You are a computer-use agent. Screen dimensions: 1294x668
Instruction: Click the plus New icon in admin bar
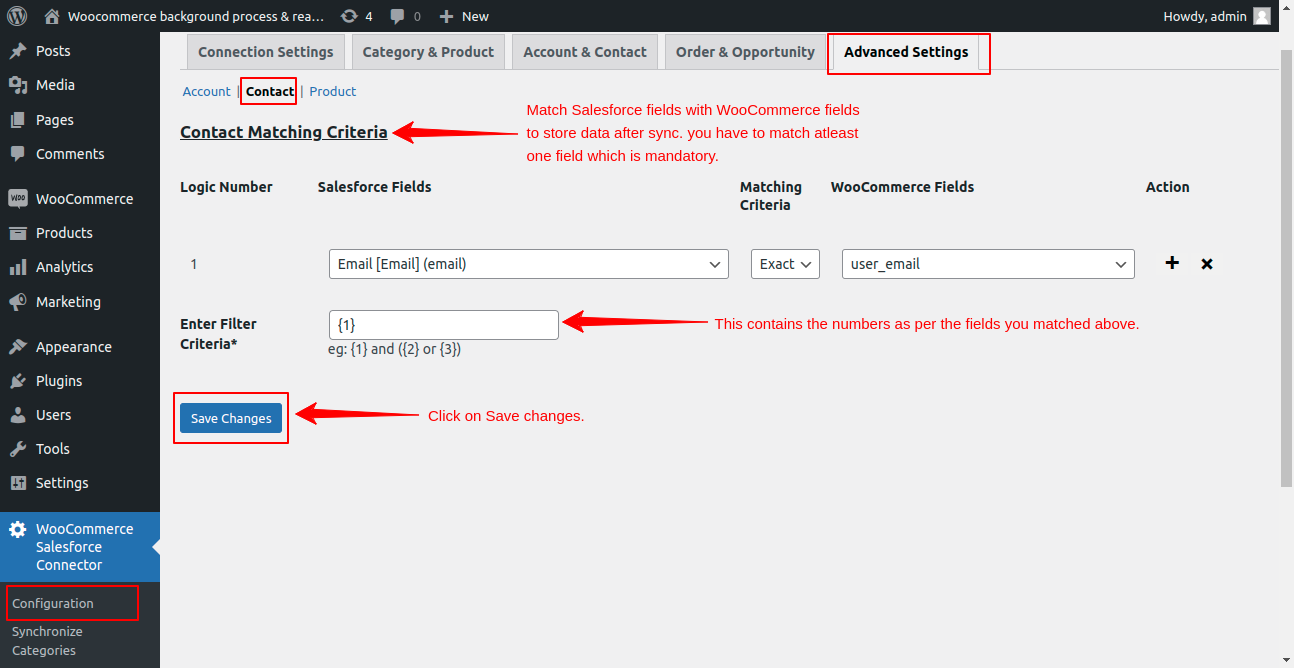pyautogui.click(x=446, y=16)
